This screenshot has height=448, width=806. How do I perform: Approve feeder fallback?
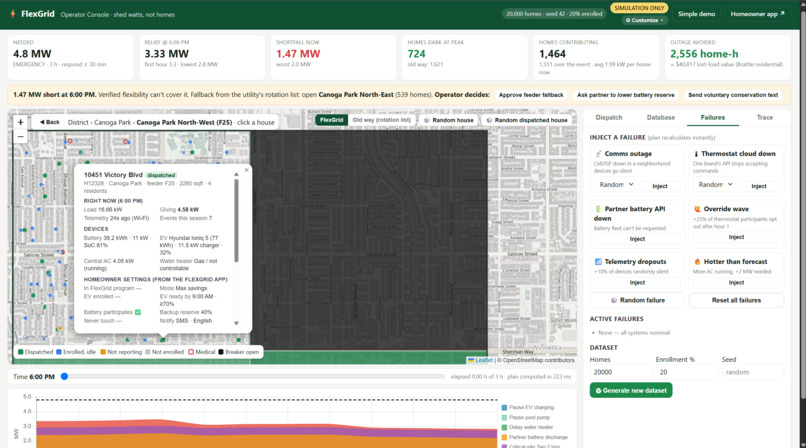[x=531, y=95]
